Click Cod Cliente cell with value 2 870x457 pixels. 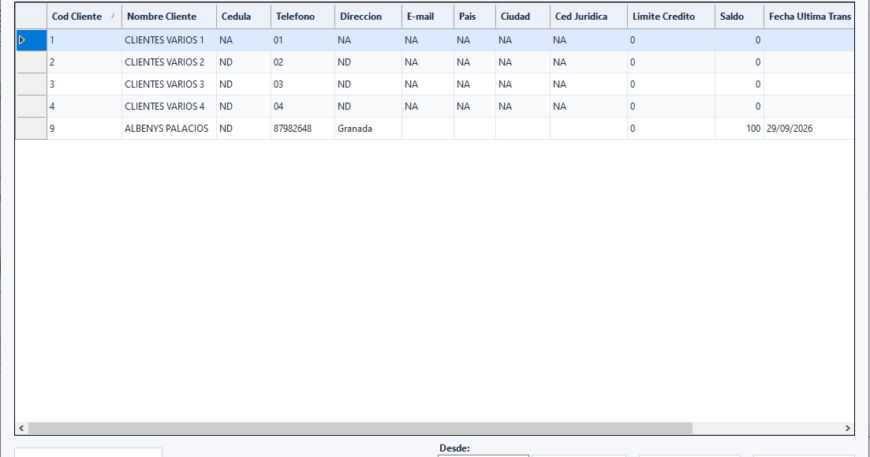pyautogui.click(x=84, y=62)
